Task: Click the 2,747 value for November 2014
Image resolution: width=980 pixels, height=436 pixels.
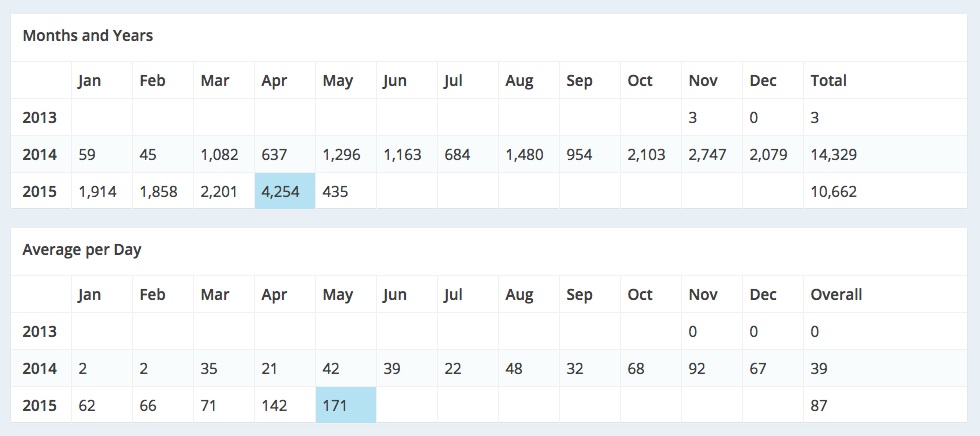Action: pyautogui.click(x=709, y=155)
